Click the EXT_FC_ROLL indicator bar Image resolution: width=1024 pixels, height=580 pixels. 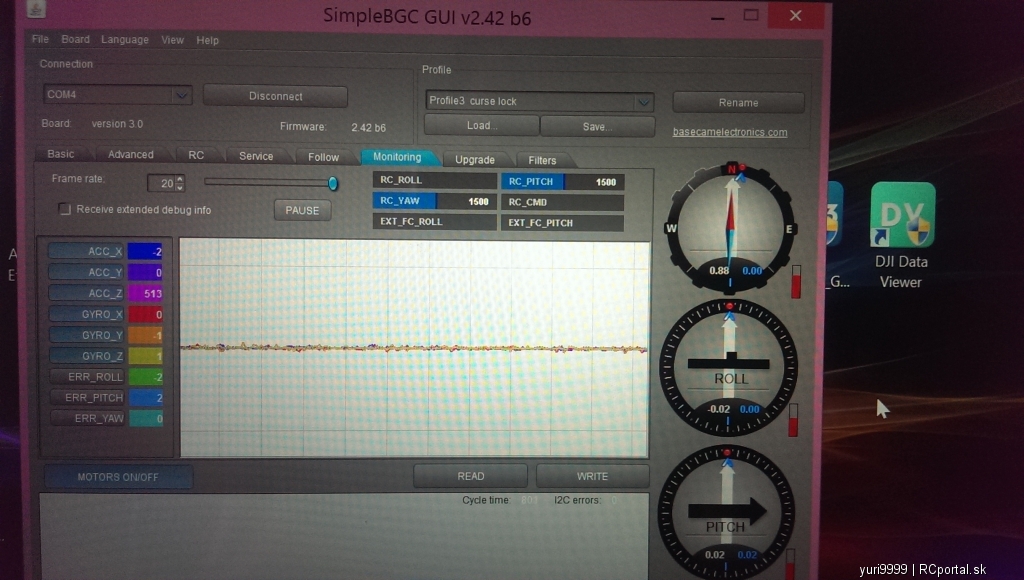point(434,221)
